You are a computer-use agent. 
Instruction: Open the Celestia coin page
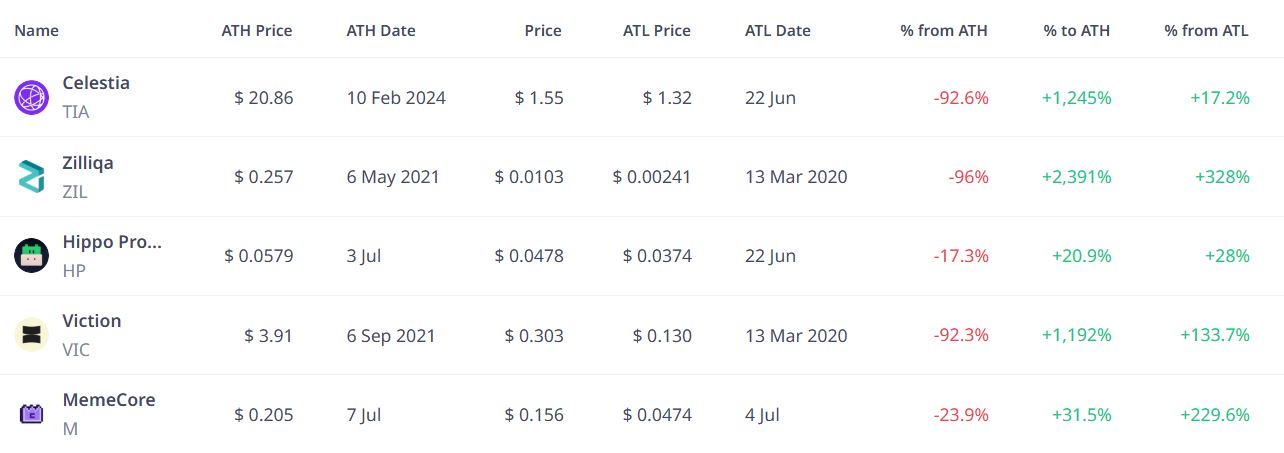[96, 83]
